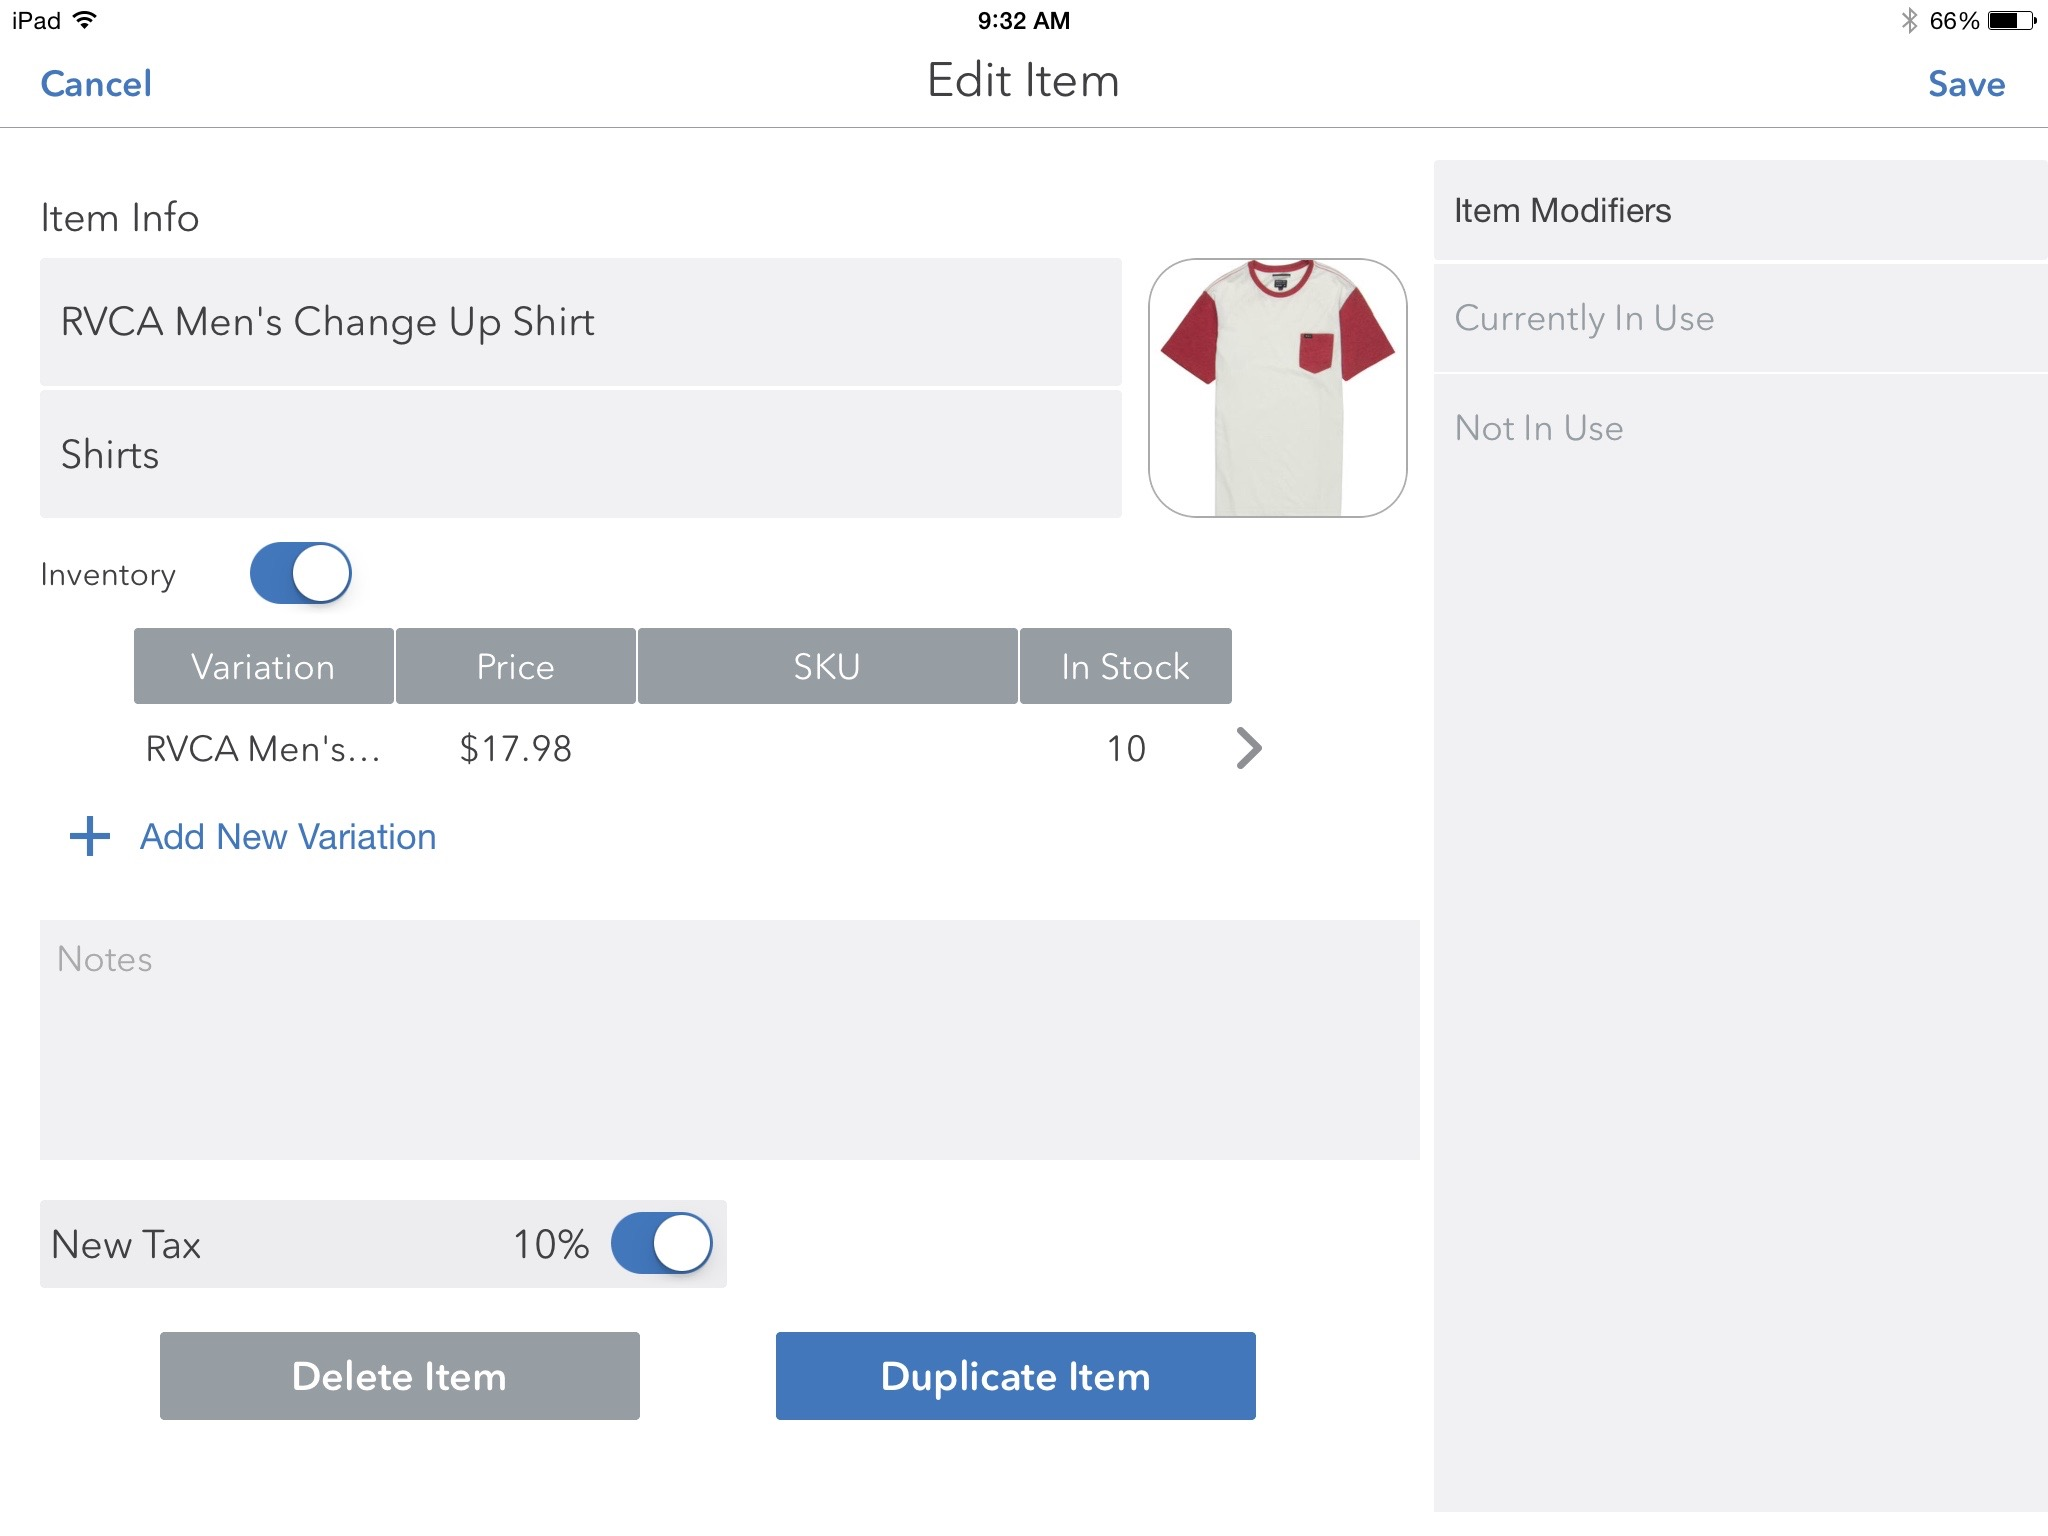The height and width of the screenshot is (1536, 2048).
Task: Save the edited item
Action: [1966, 84]
